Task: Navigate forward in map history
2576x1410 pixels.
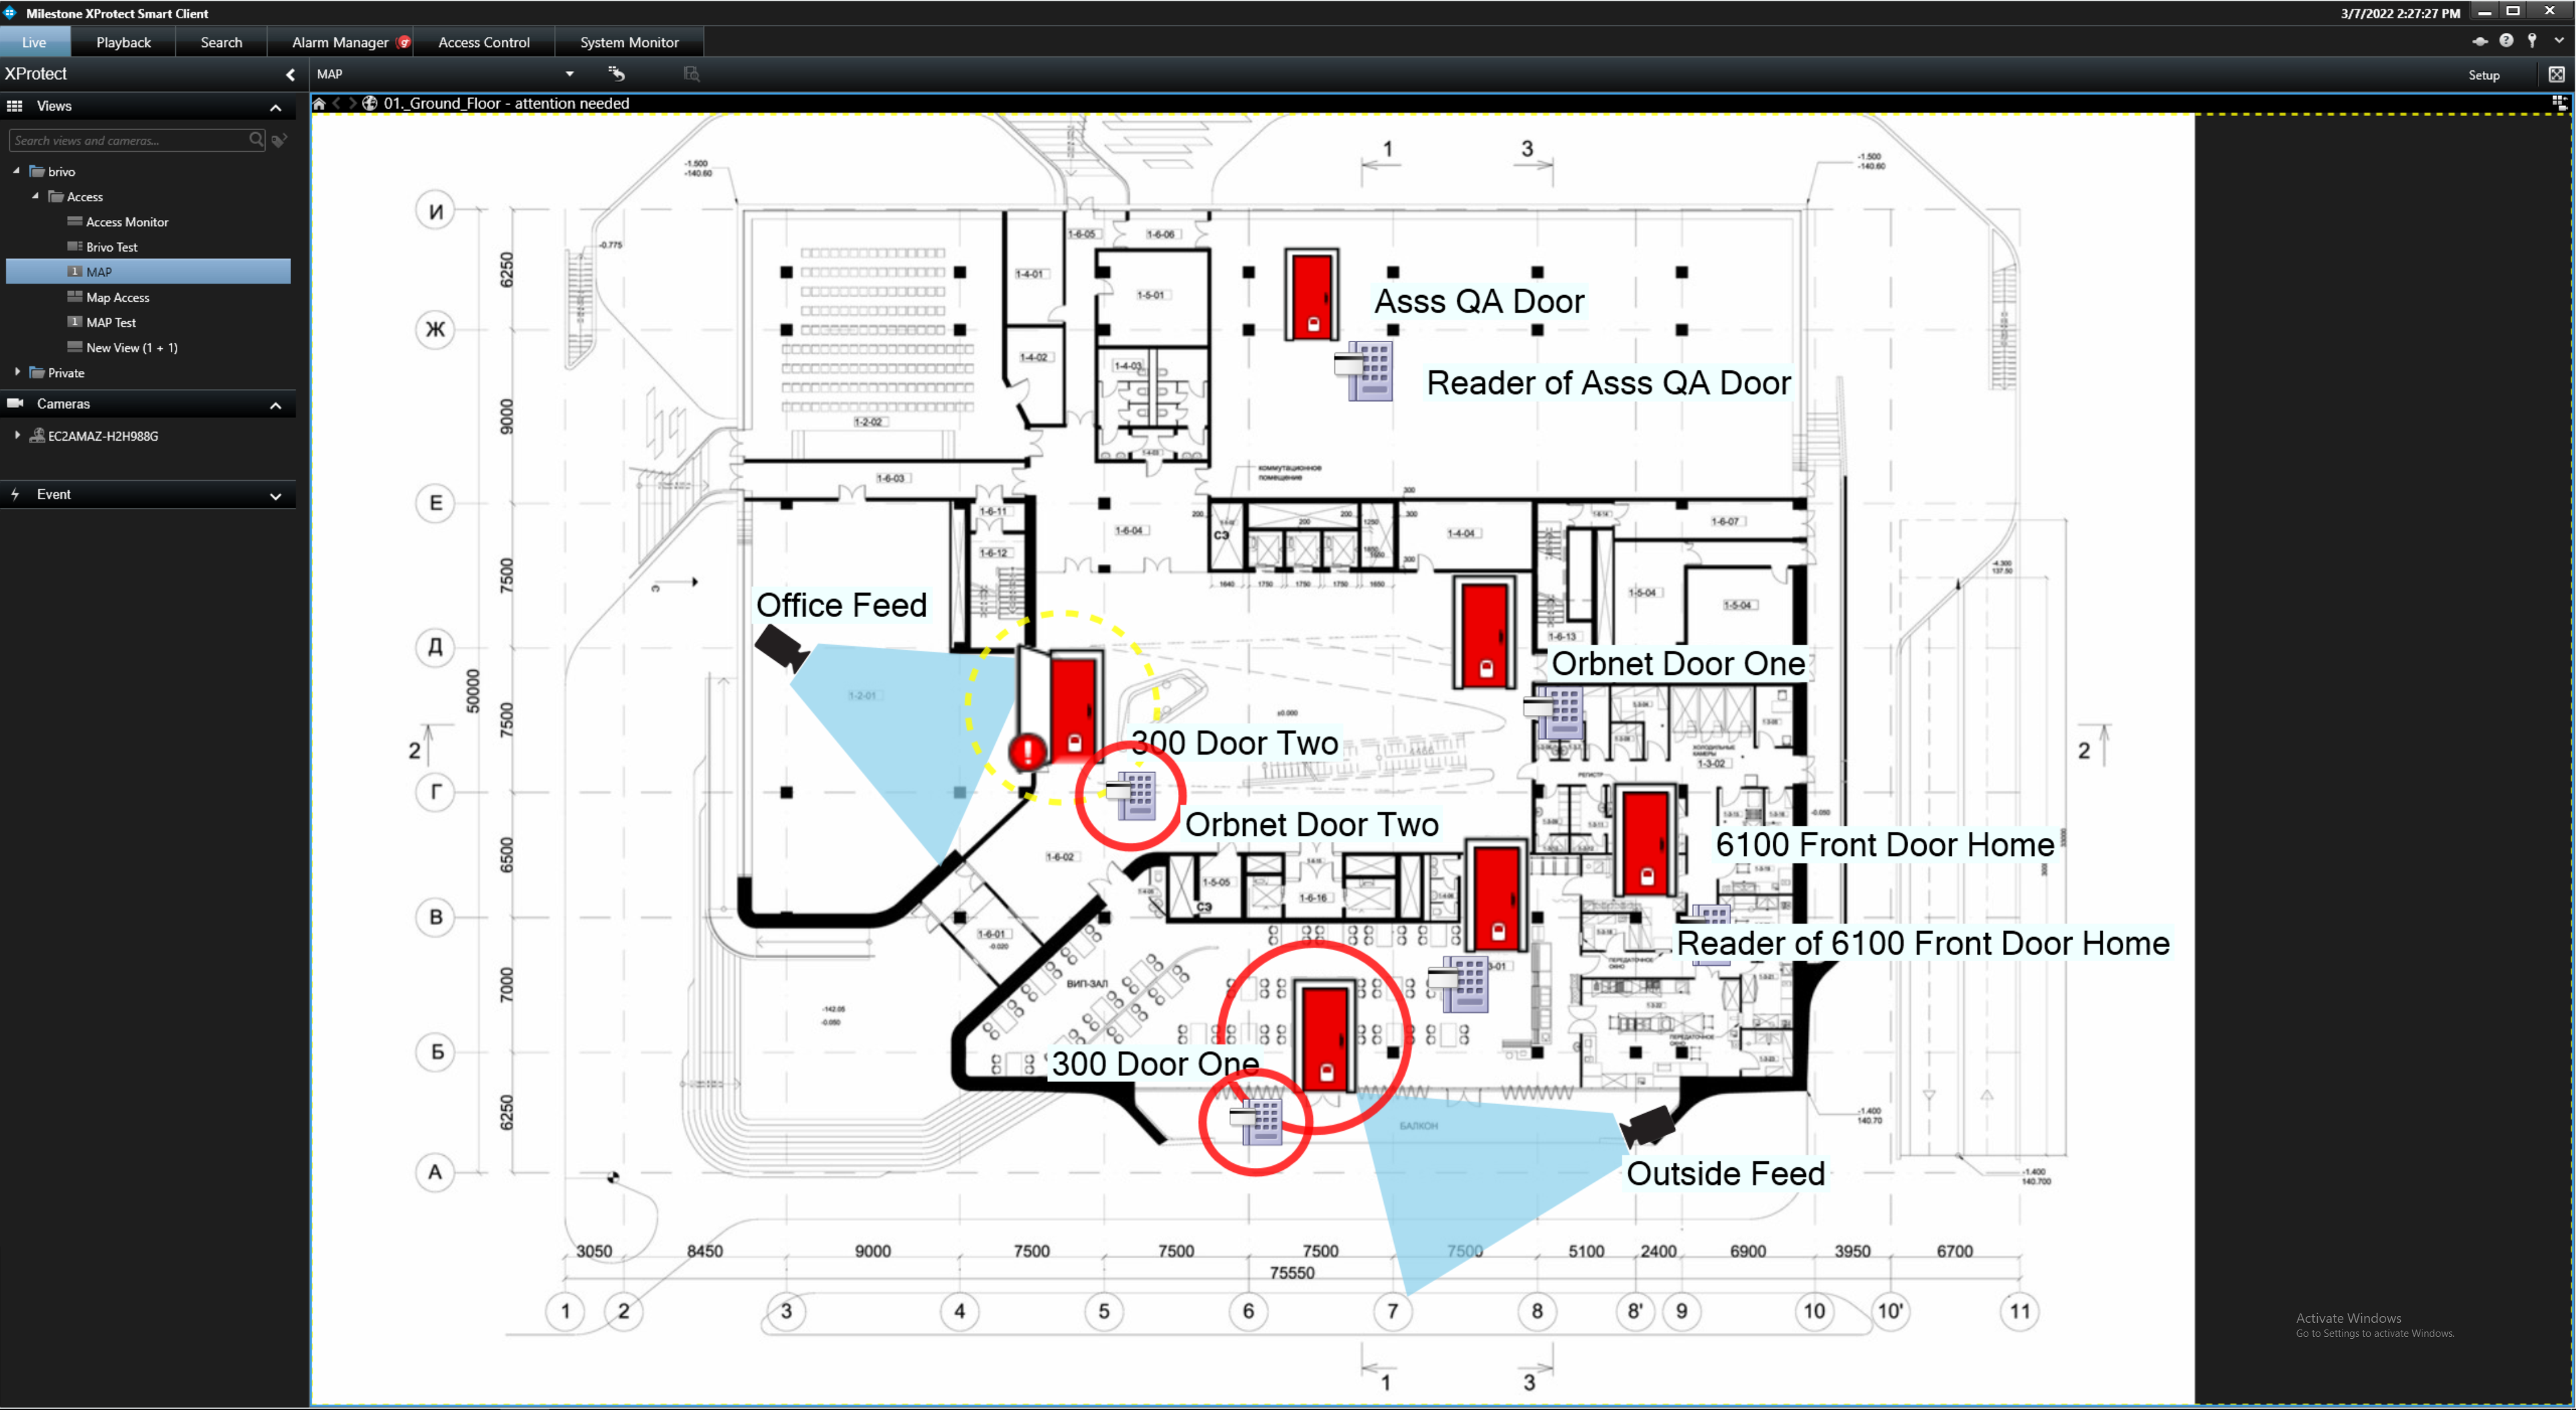Action: (352, 103)
